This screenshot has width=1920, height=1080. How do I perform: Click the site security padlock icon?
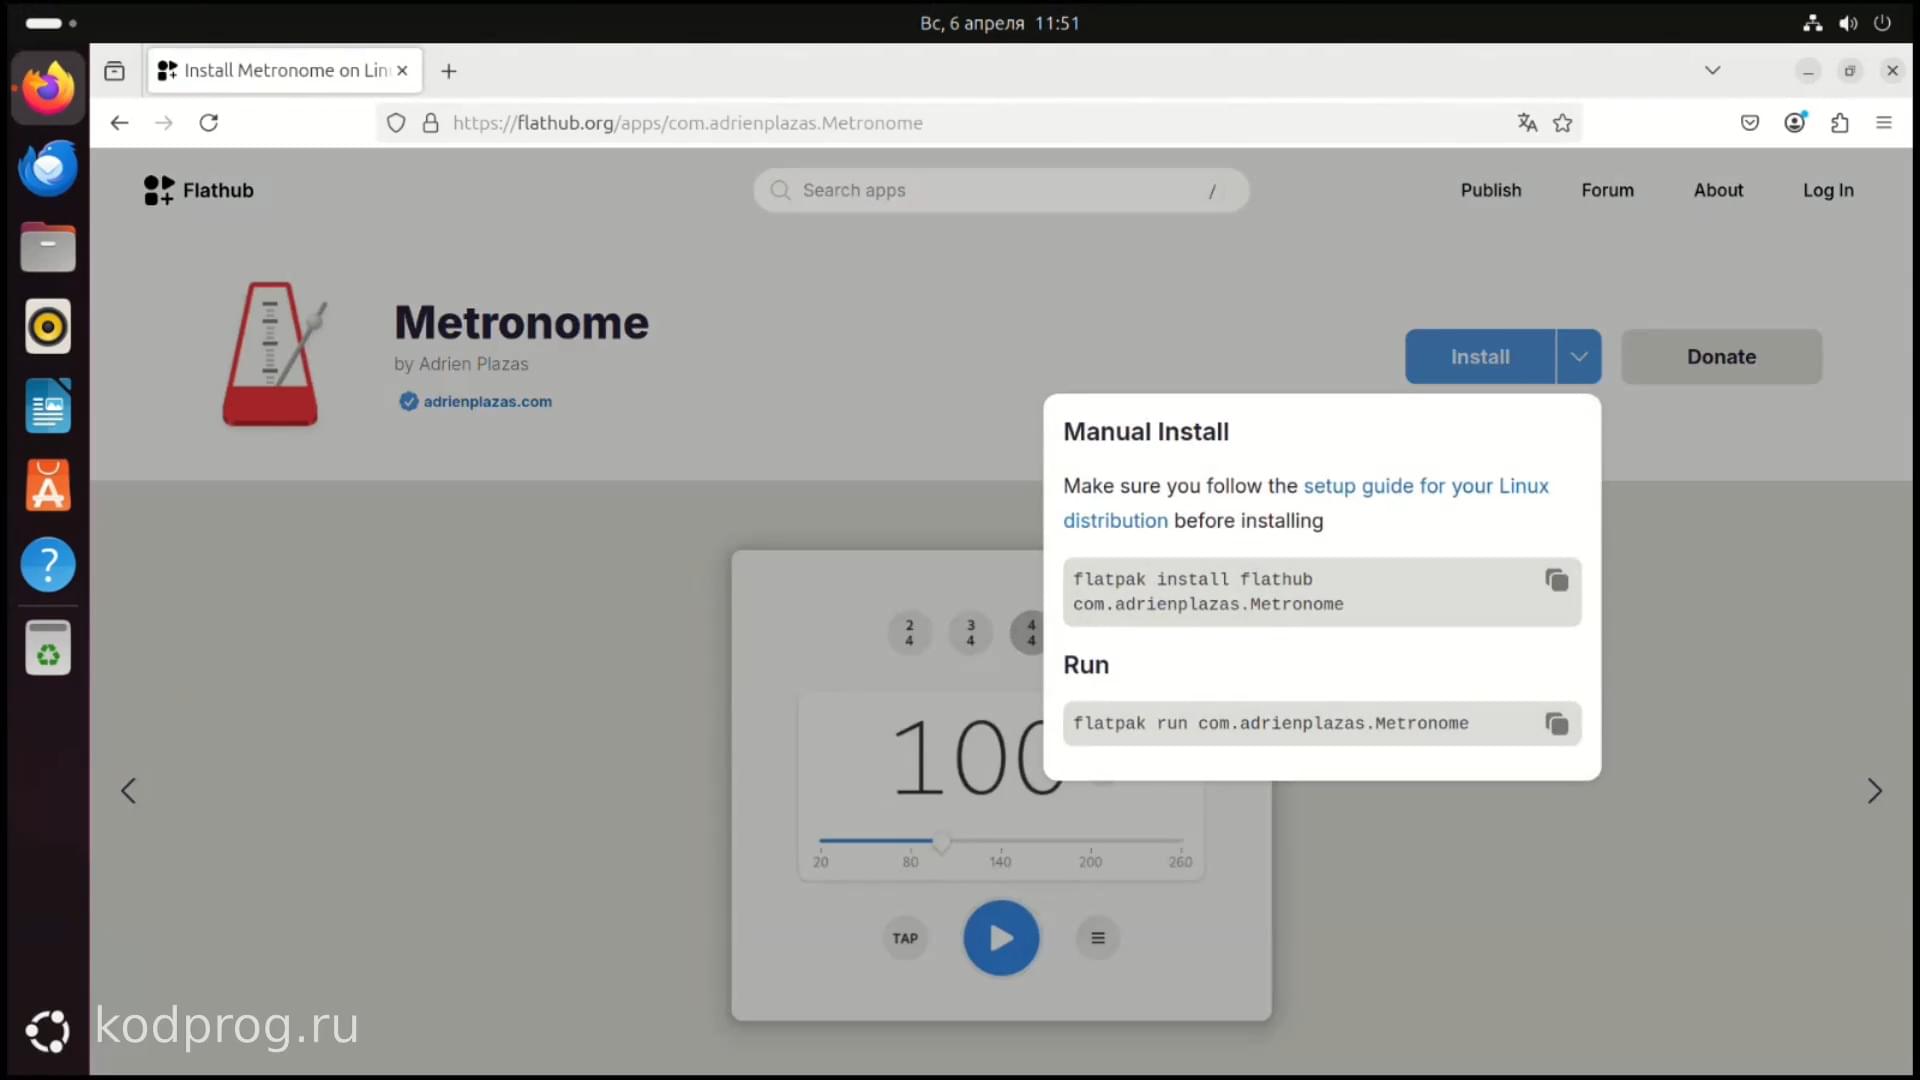pyautogui.click(x=431, y=123)
